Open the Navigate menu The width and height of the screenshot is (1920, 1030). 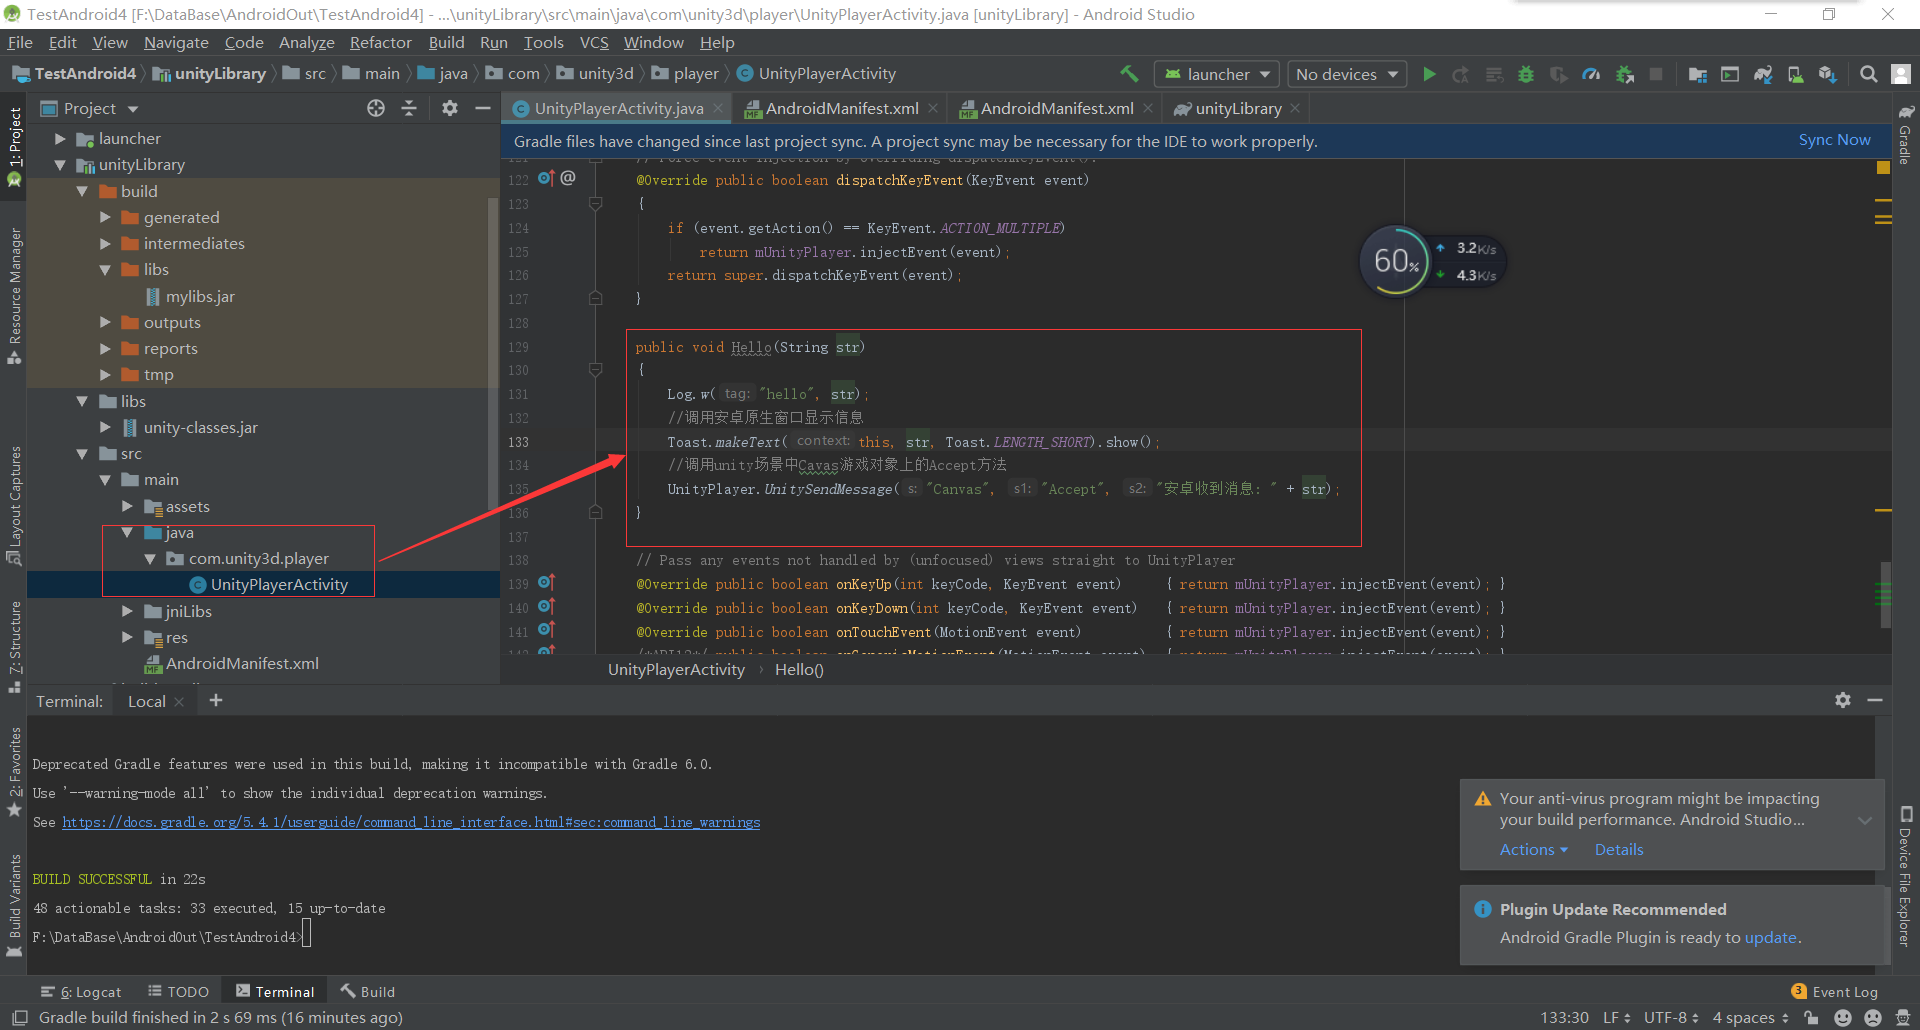pyautogui.click(x=176, y=42)
